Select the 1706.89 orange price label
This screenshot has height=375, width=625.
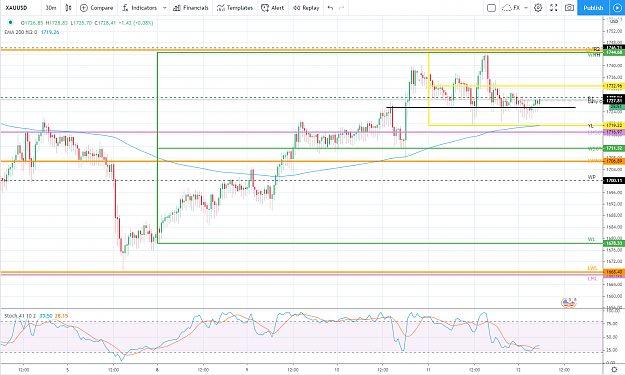pyautogui.click(x=614, y=161)
